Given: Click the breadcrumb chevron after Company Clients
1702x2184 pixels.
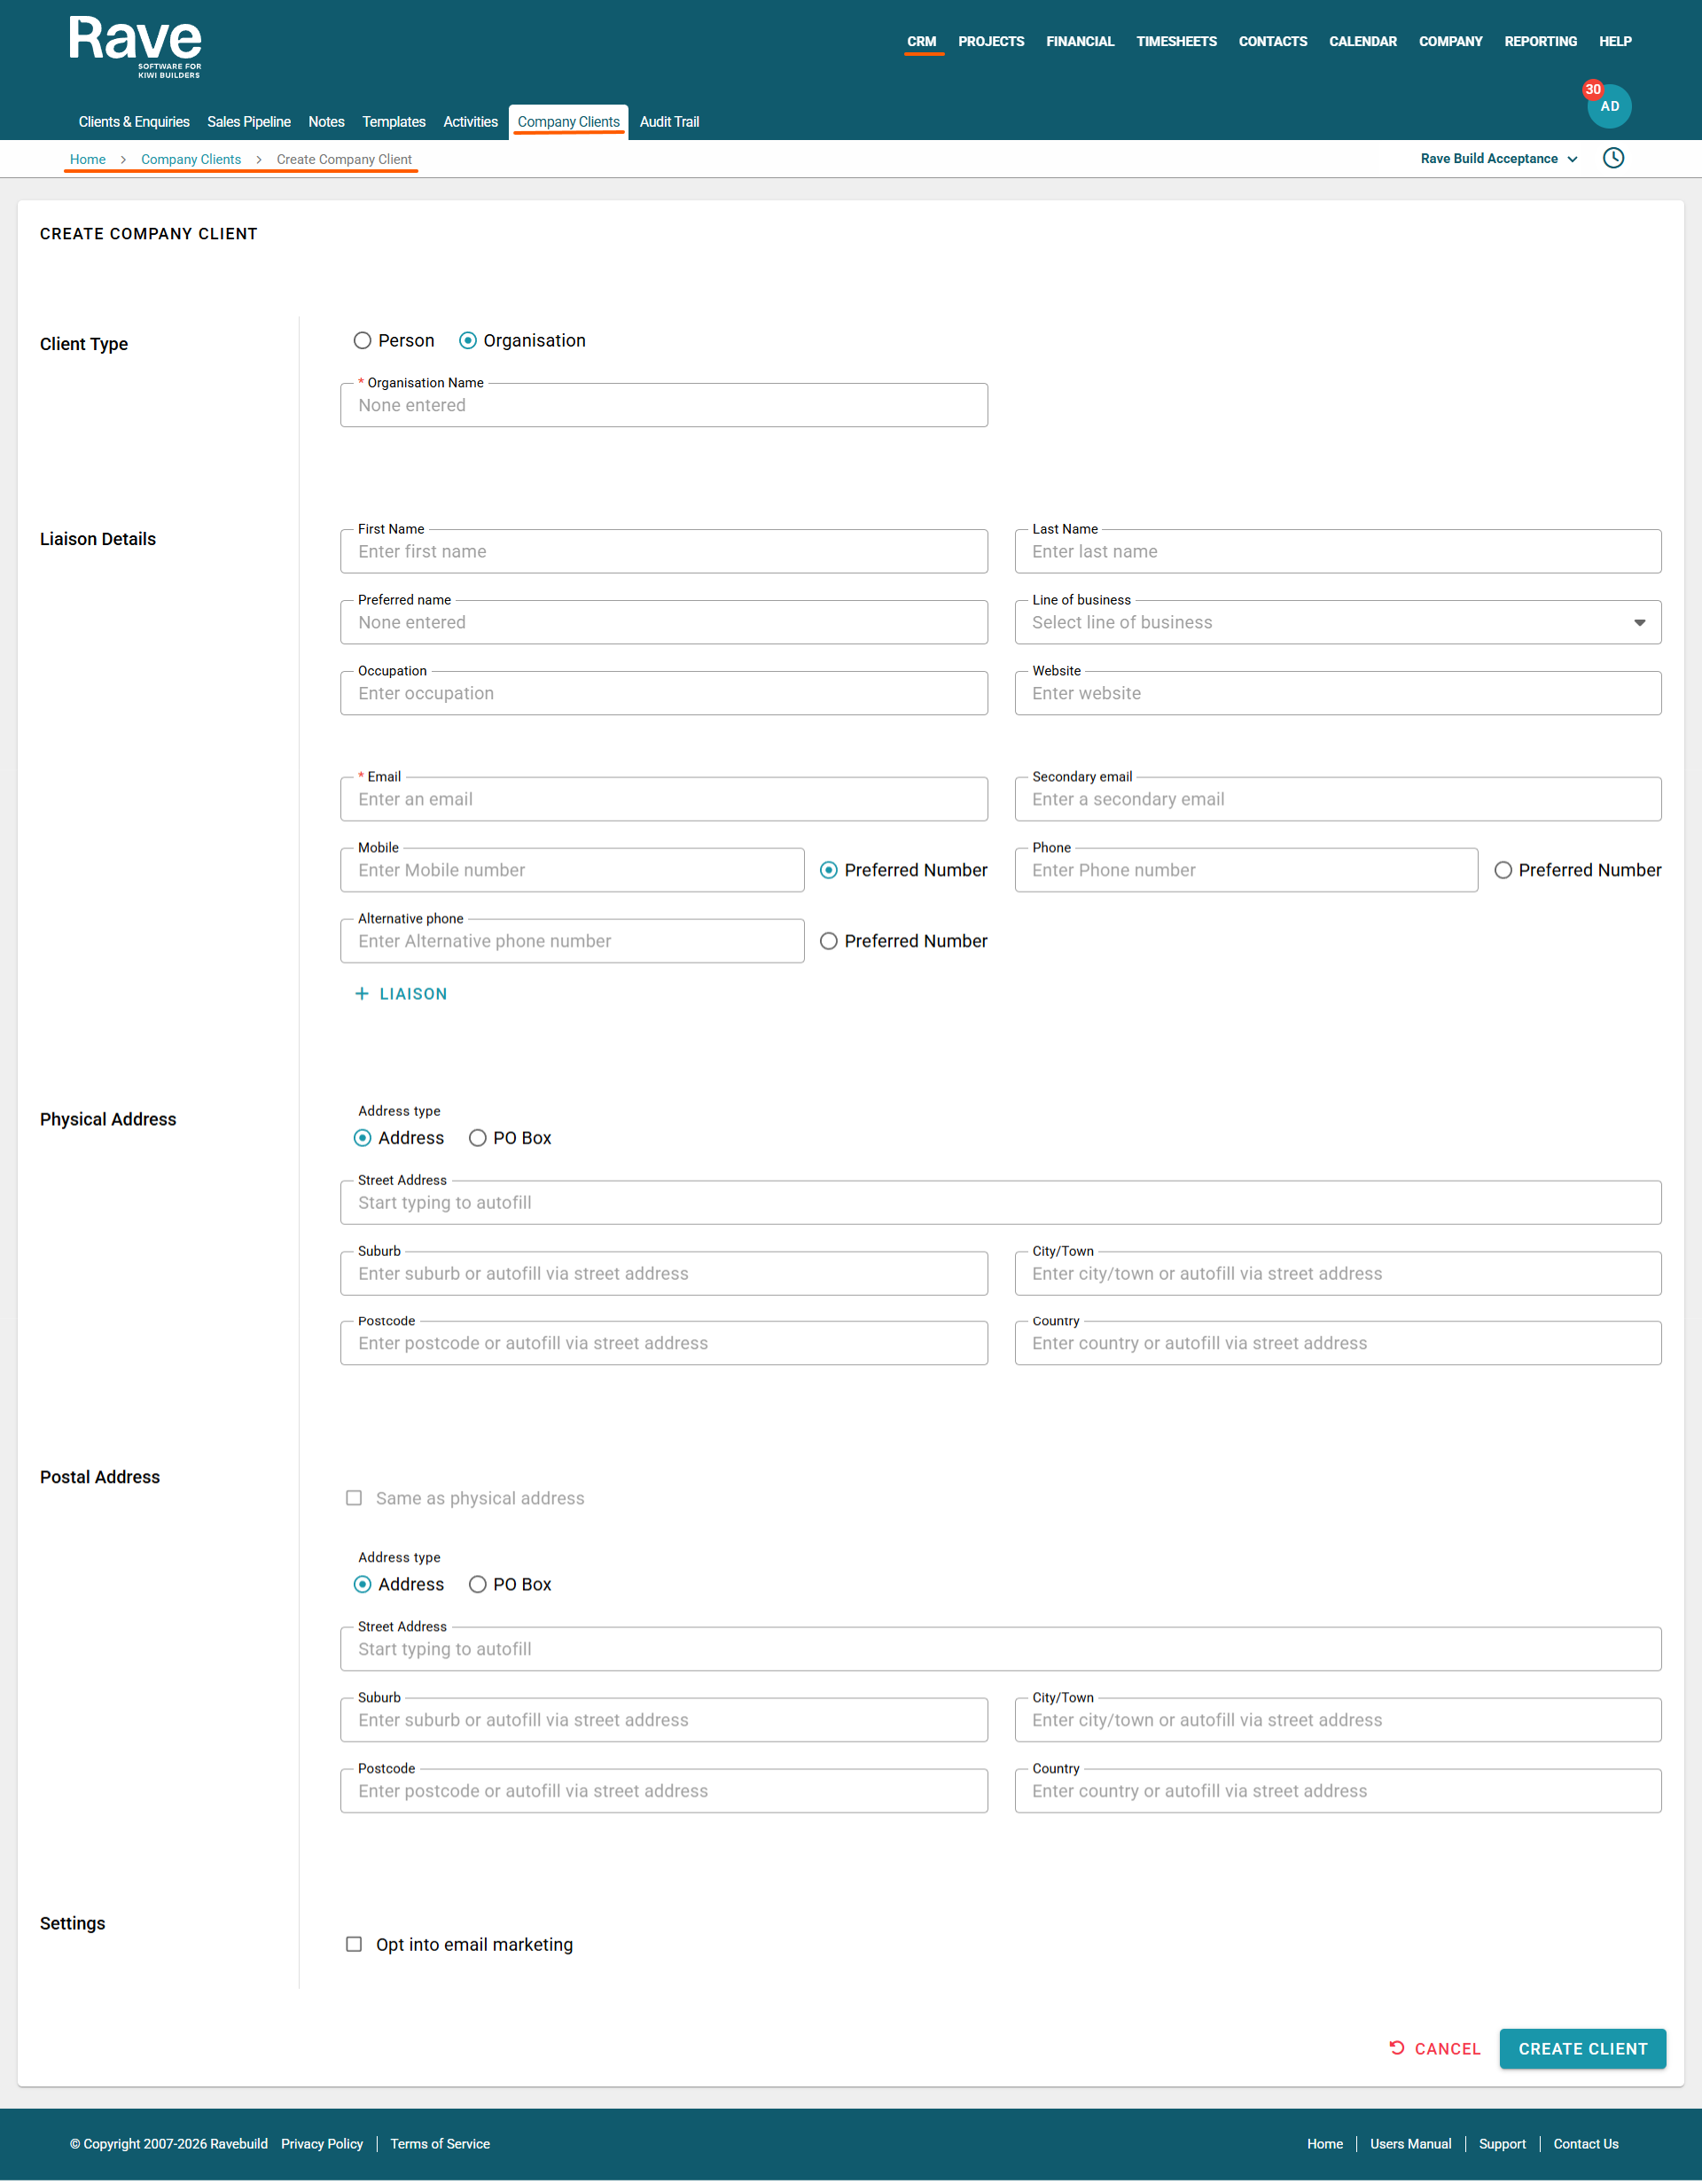Looking at the screenshot, I should pos(259,160).
